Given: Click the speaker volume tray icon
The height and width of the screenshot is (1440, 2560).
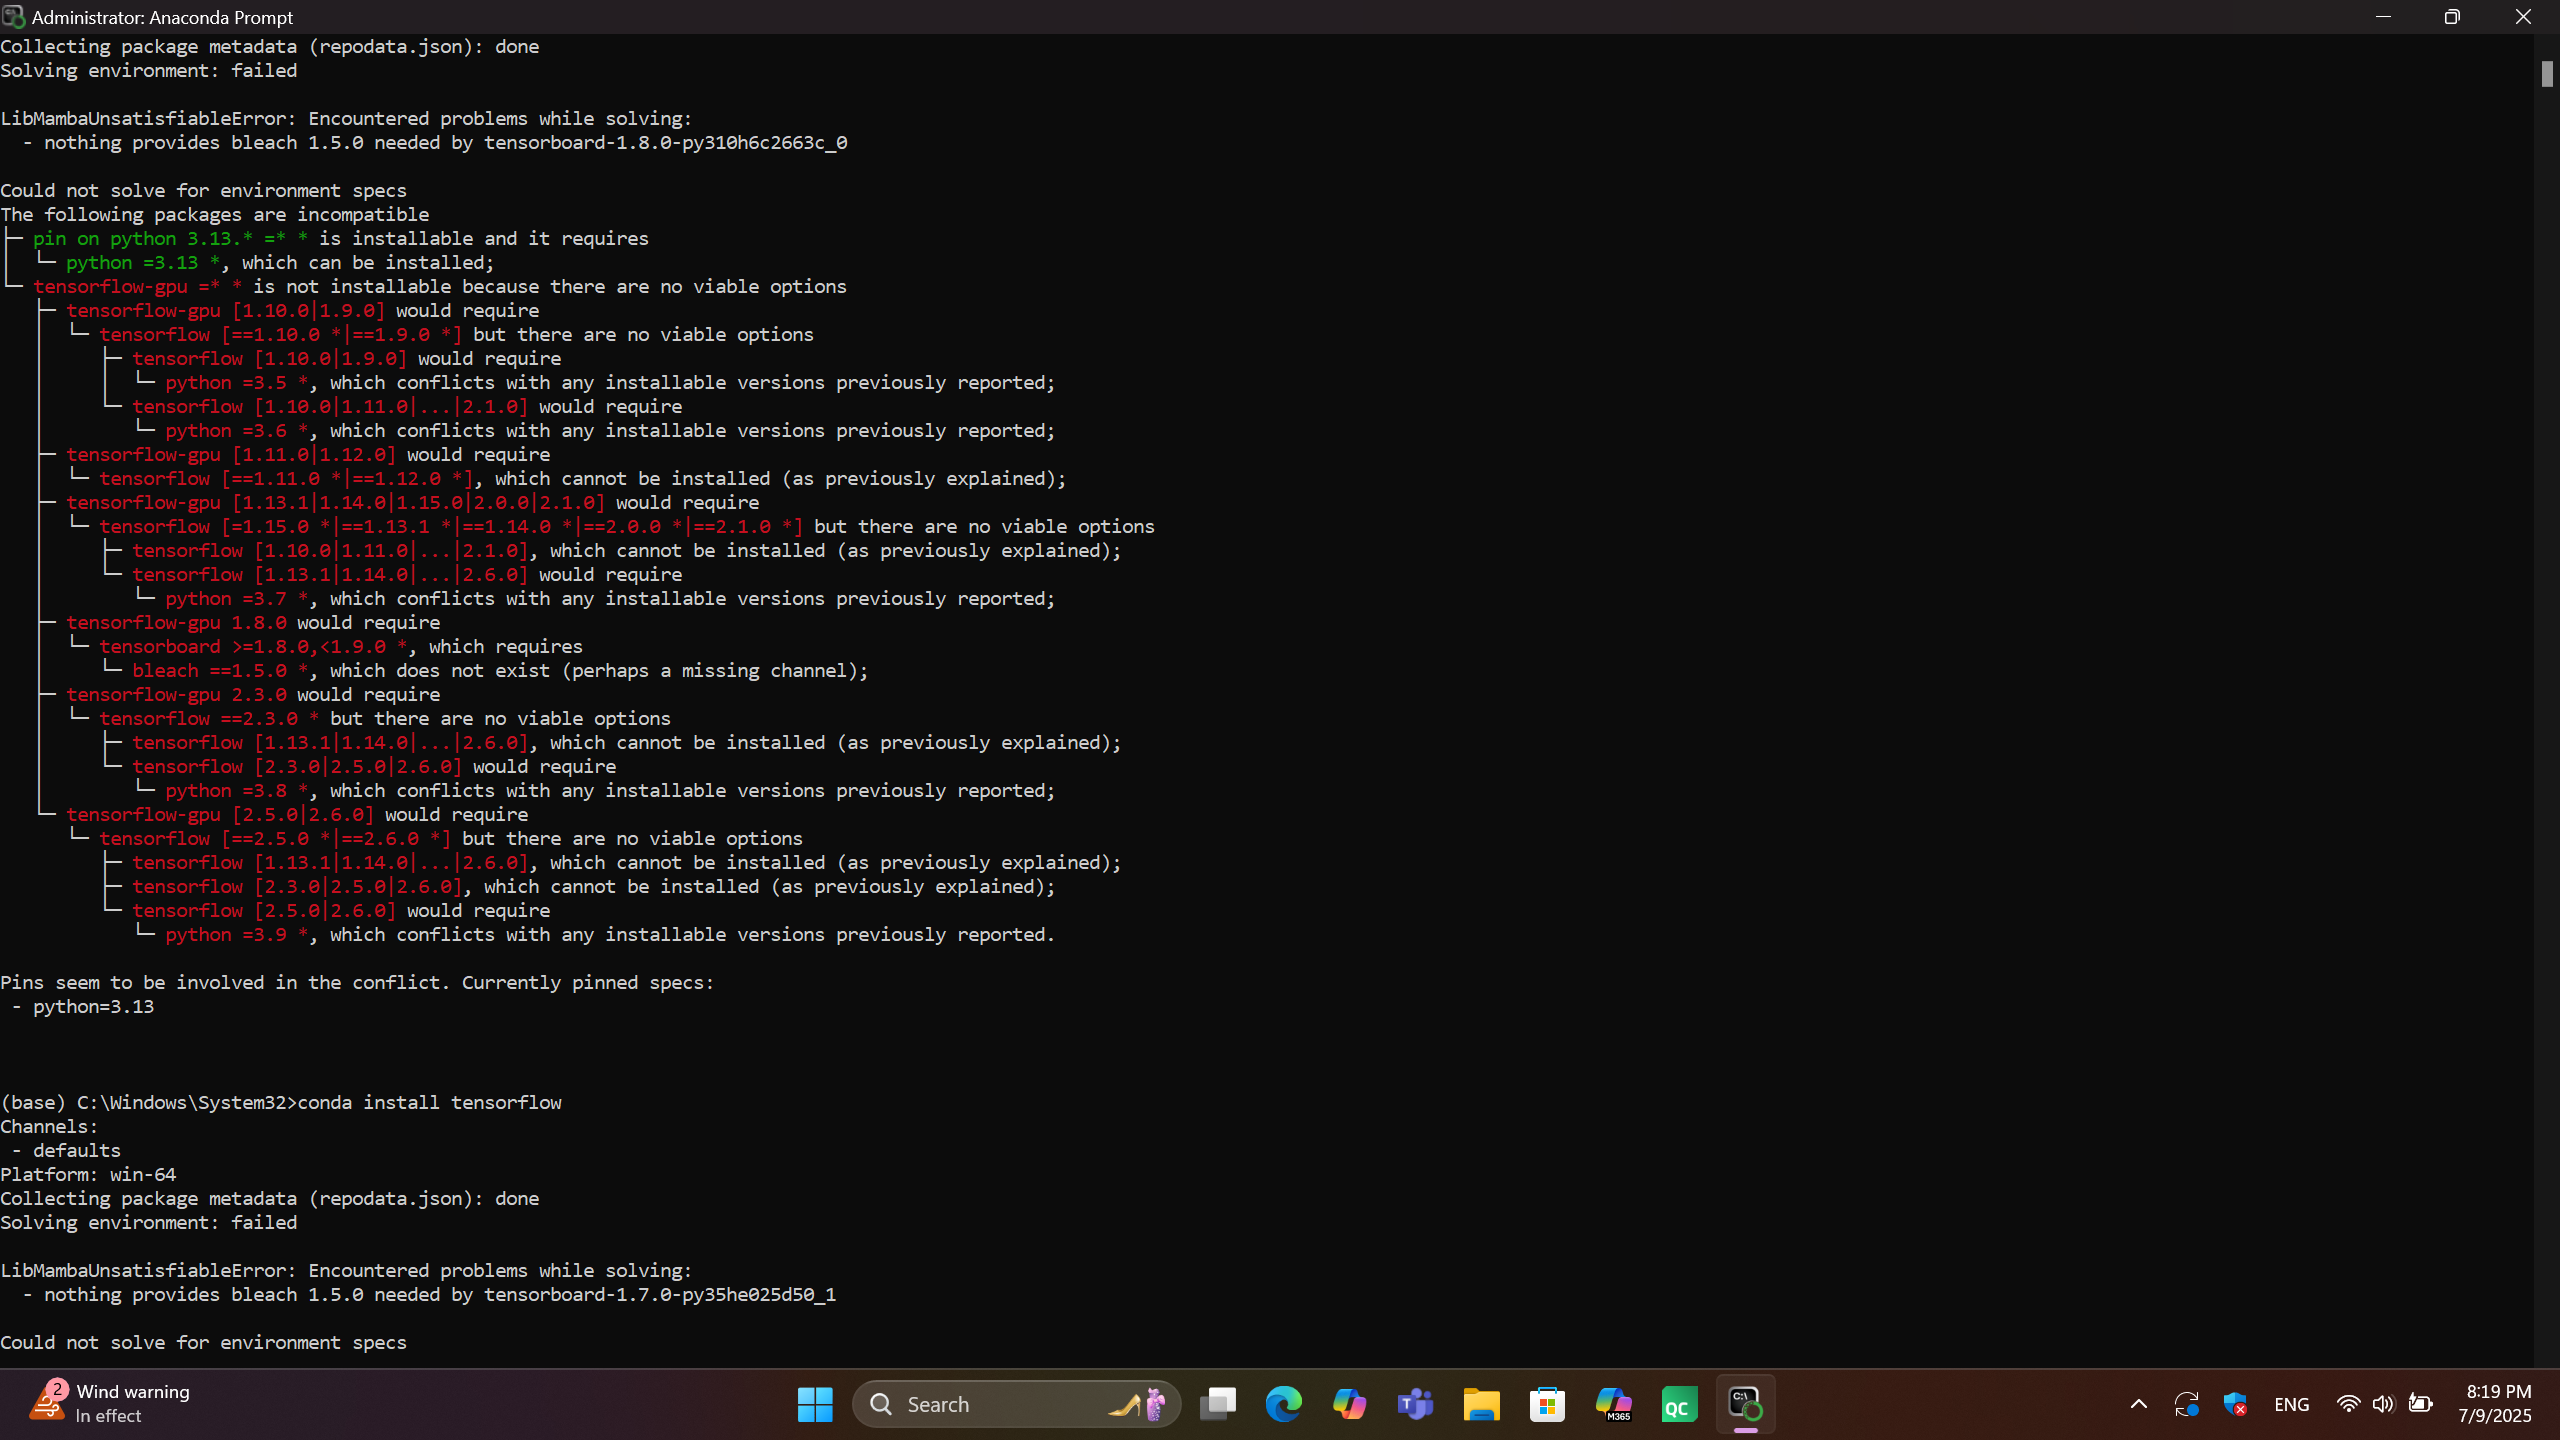Looking at the screenshot, I should (x=2383, y=1404).
